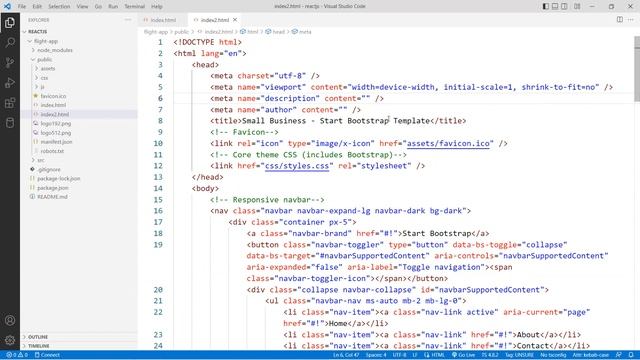
Task: Toggle the bottom panel layout icon
Action: click(x=555, y=6)
